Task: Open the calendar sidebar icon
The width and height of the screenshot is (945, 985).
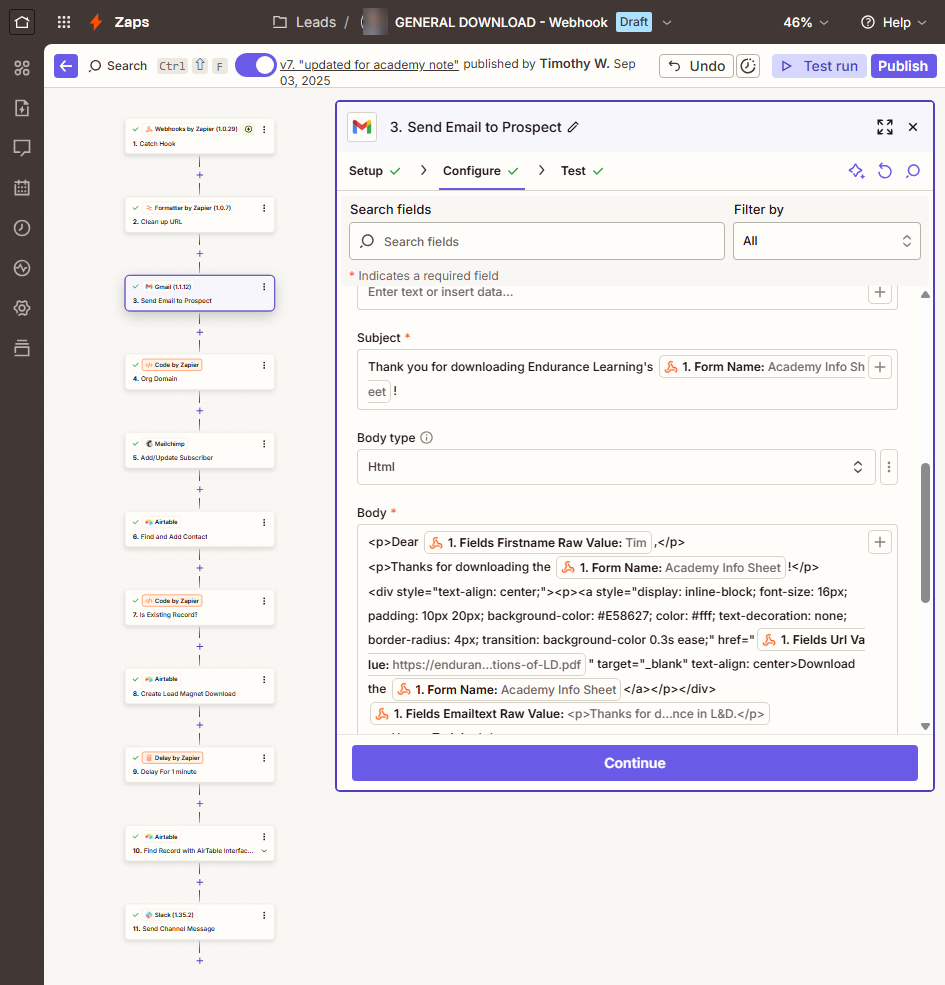Action: pos(22,188)
